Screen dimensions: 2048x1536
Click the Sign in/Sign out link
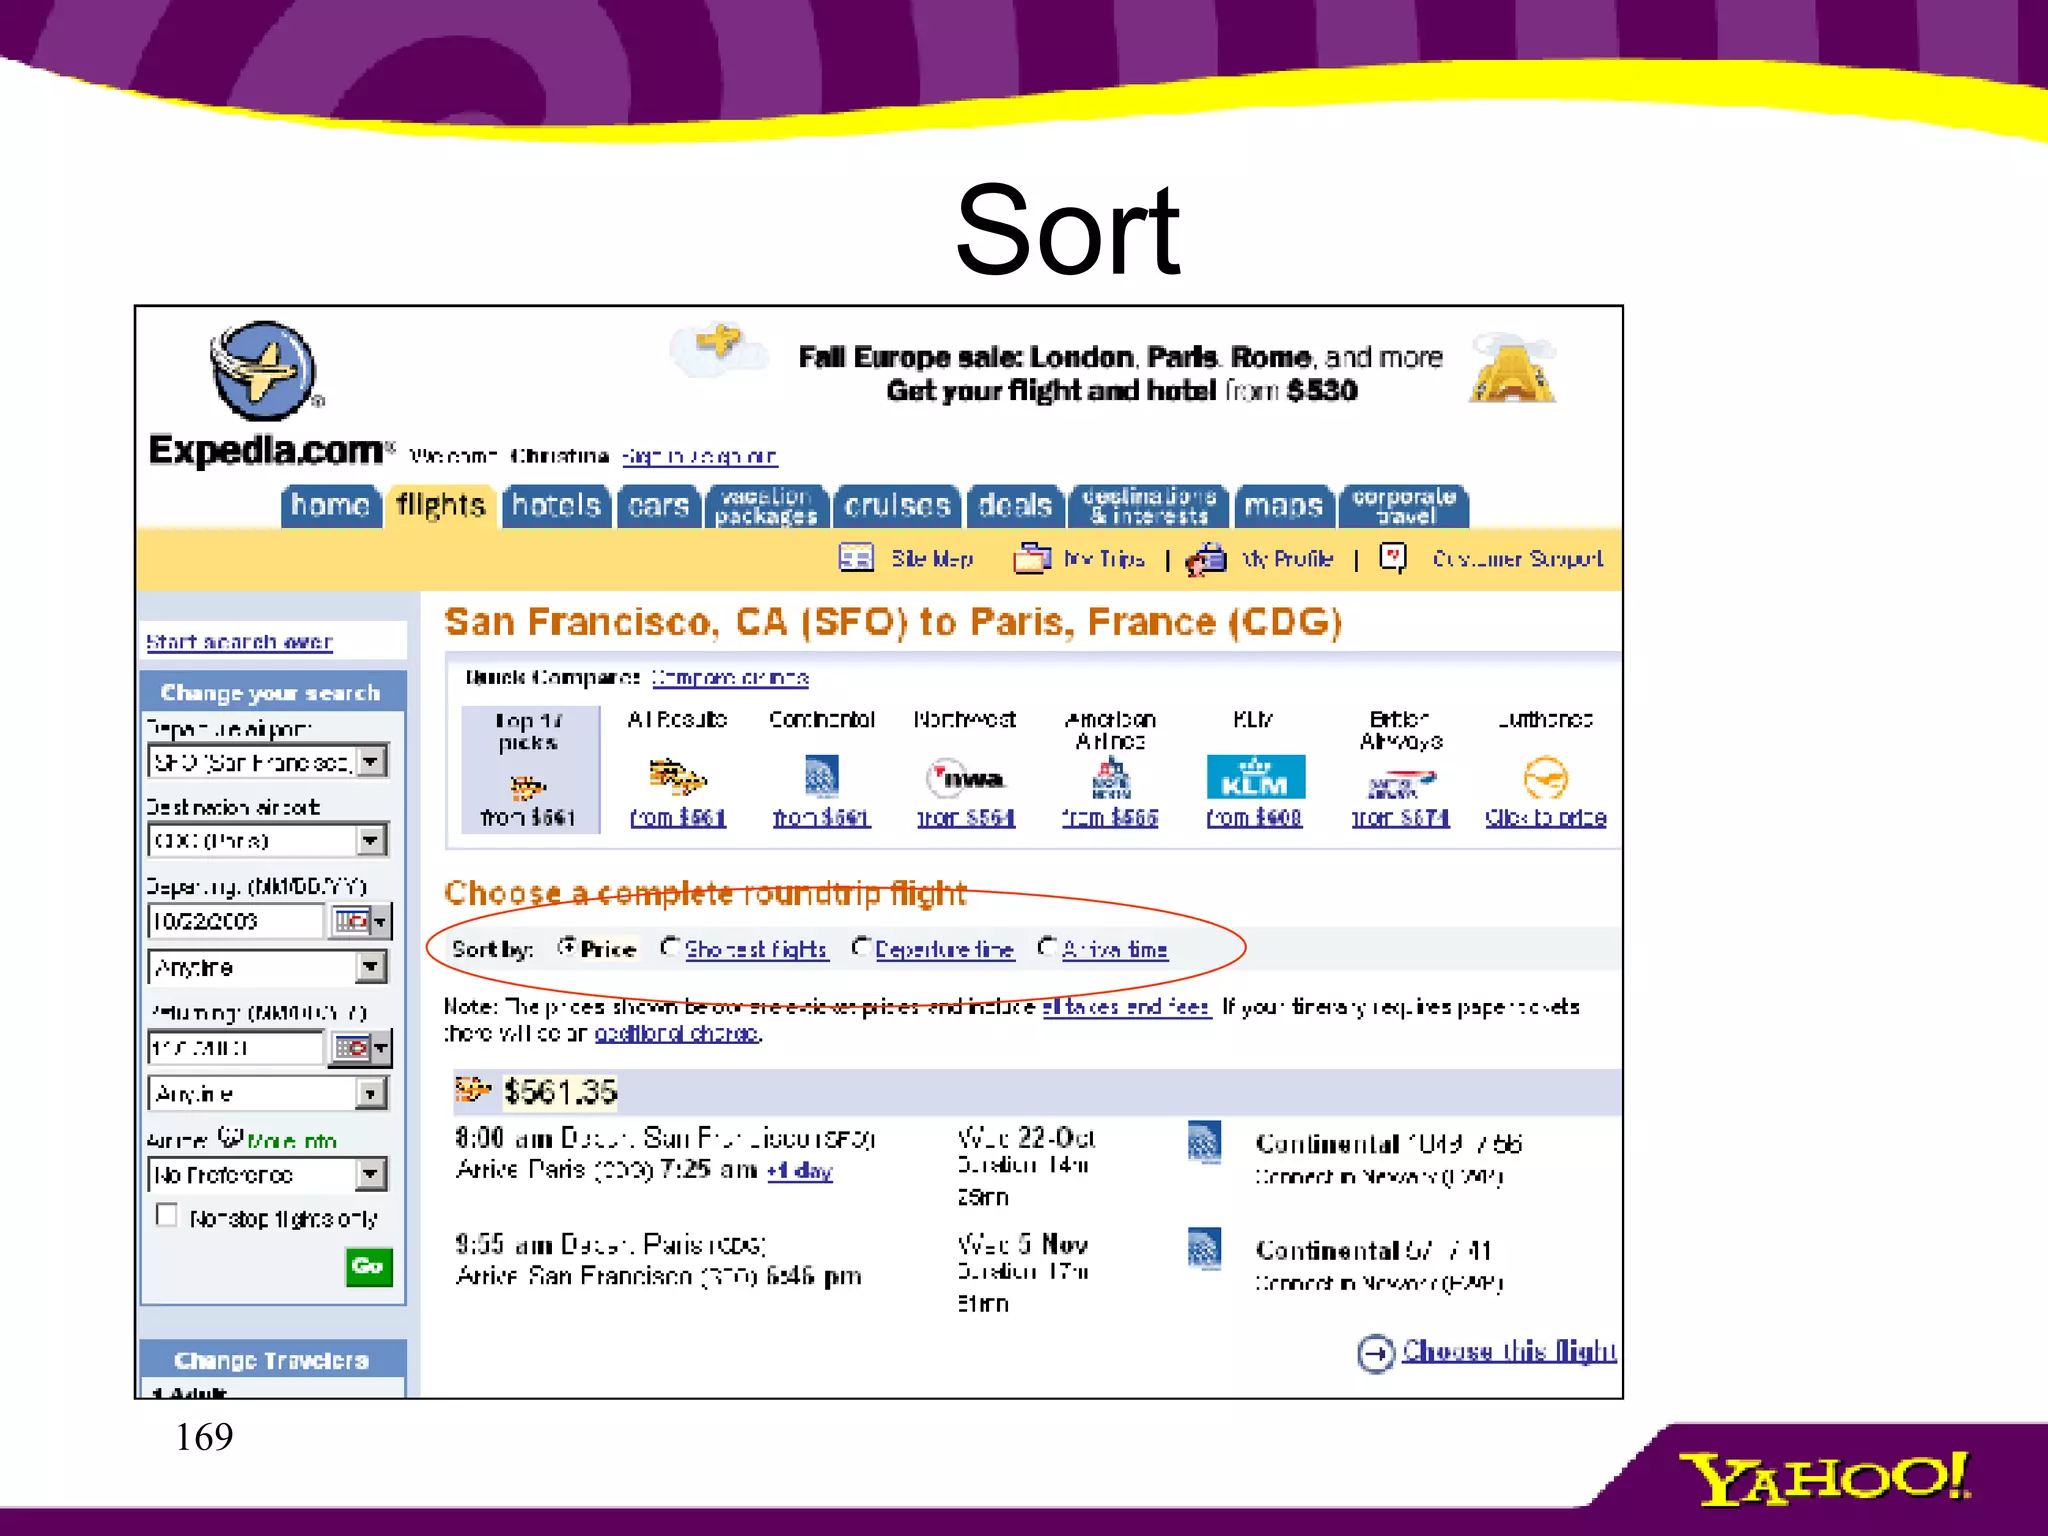point(699,456)
